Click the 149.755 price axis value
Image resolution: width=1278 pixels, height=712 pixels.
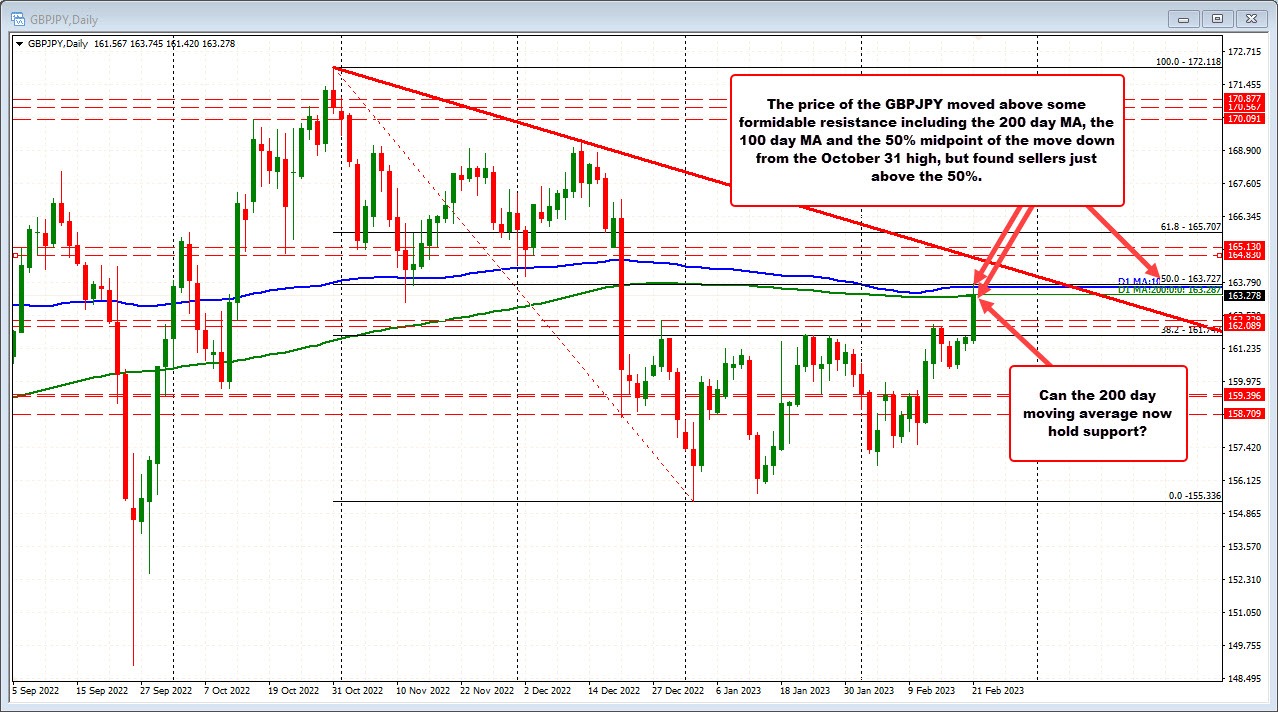coord(1244,646)
